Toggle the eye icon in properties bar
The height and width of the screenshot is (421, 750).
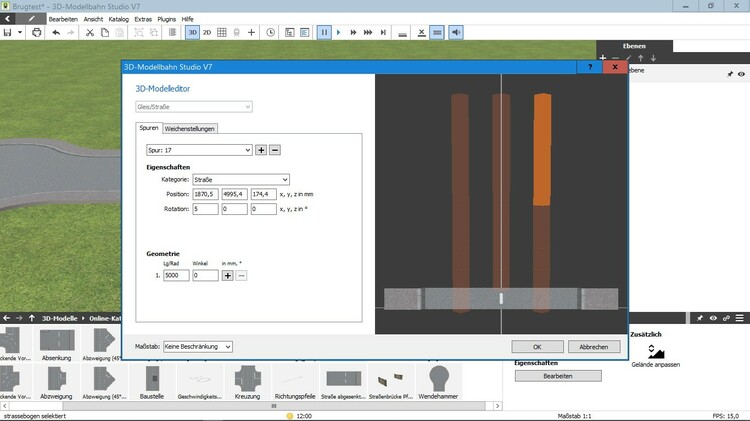tap(713, 318)
